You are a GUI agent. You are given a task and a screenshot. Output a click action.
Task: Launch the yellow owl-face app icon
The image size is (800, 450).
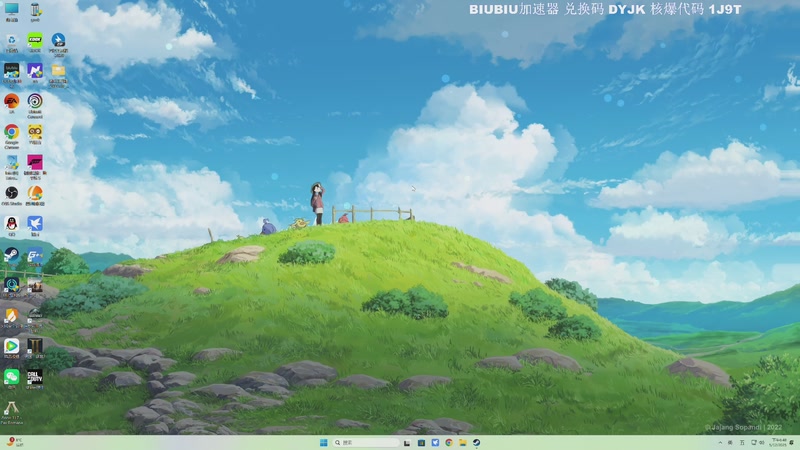(35, 135)
